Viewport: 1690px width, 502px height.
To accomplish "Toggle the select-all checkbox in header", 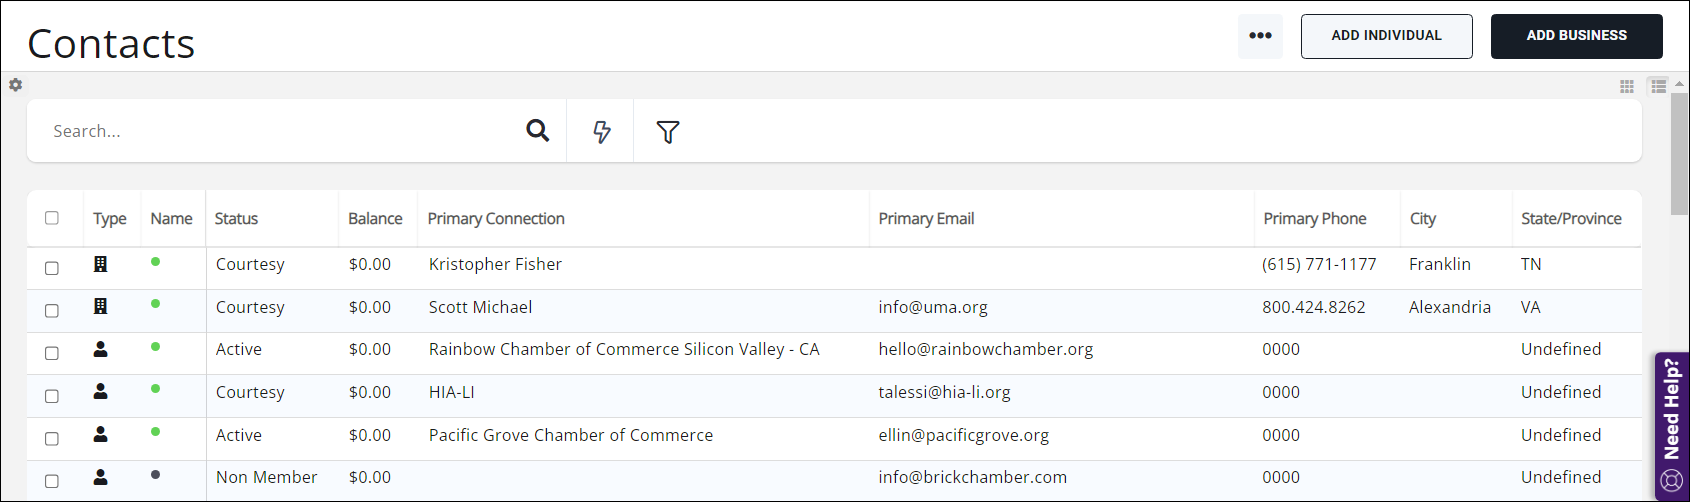I will (52, 218).
